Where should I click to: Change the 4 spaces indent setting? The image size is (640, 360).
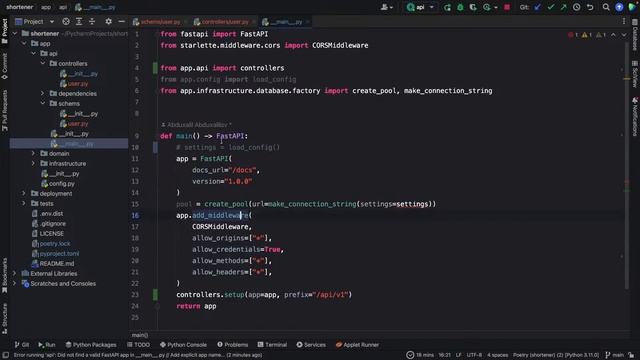[498, 355]
